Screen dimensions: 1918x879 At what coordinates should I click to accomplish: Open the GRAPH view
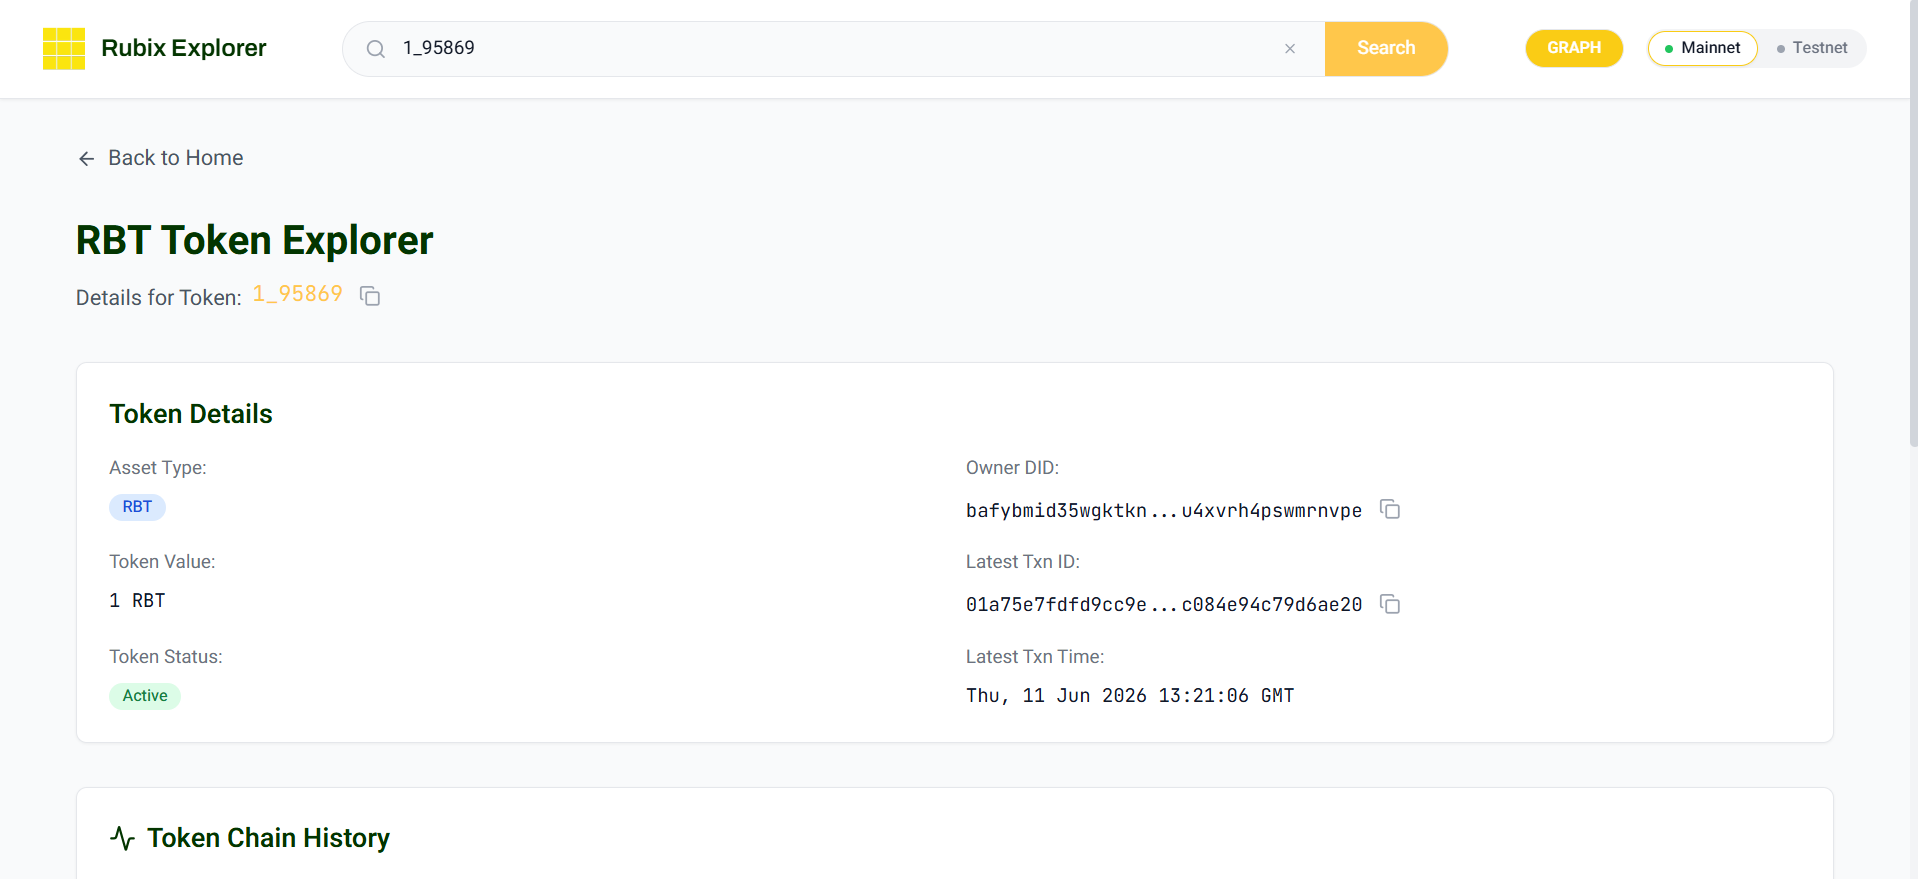[x=1574, y=48]
